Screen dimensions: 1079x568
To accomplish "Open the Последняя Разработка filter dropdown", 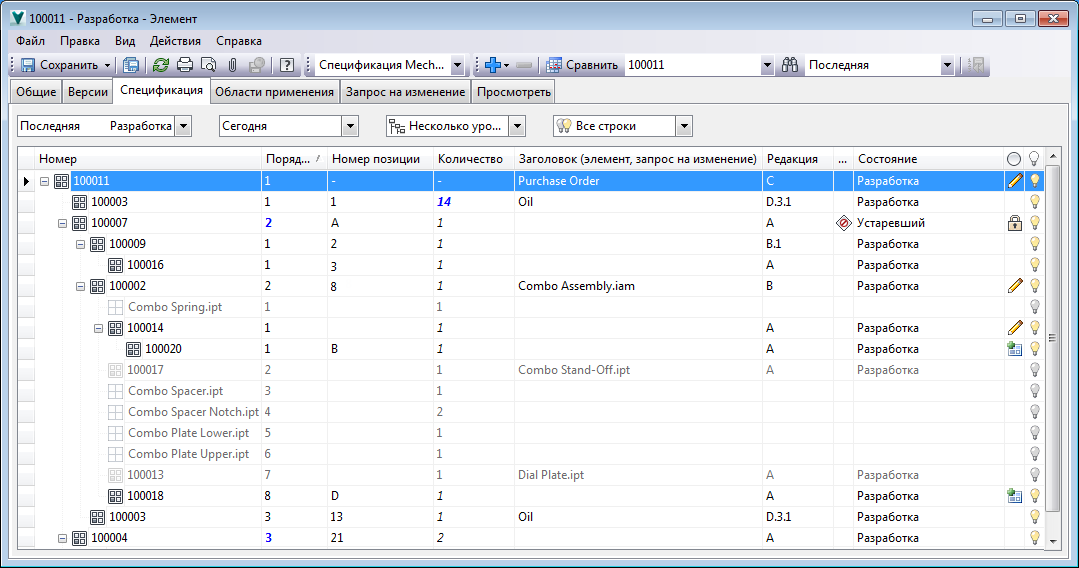I will [x=183, y=126].
